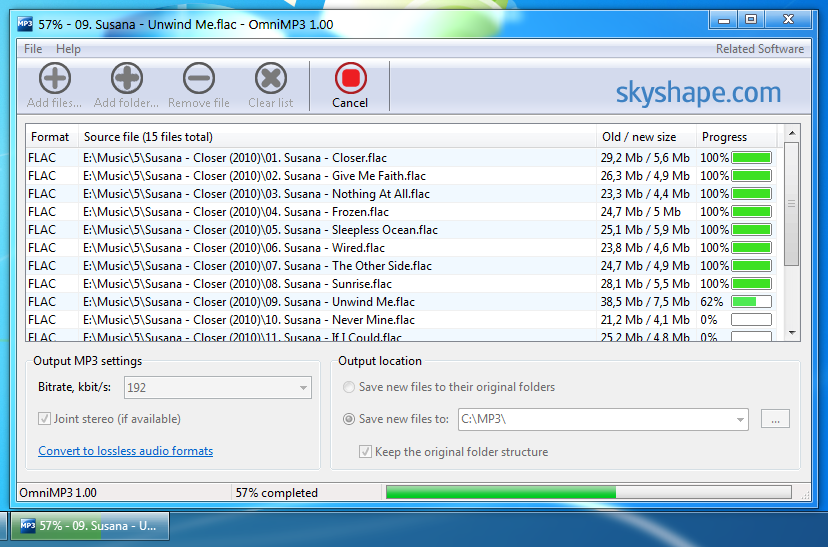Click the Add folder toolbar icon
The width and height of the screenshot is (828, 547).
(x=126, y=78)
